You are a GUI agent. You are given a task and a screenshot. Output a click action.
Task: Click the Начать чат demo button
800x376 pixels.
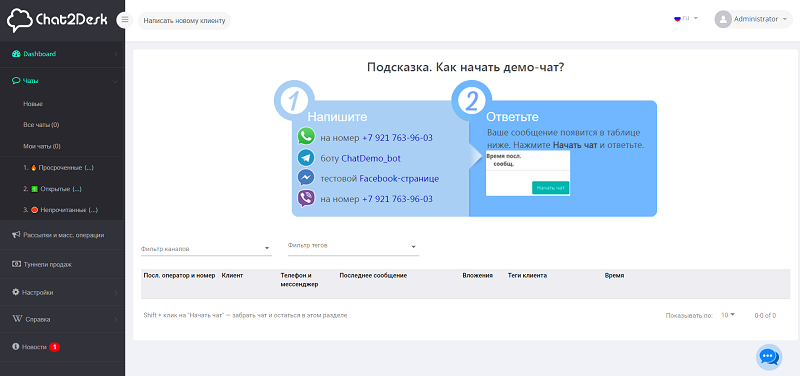(551, 188)
